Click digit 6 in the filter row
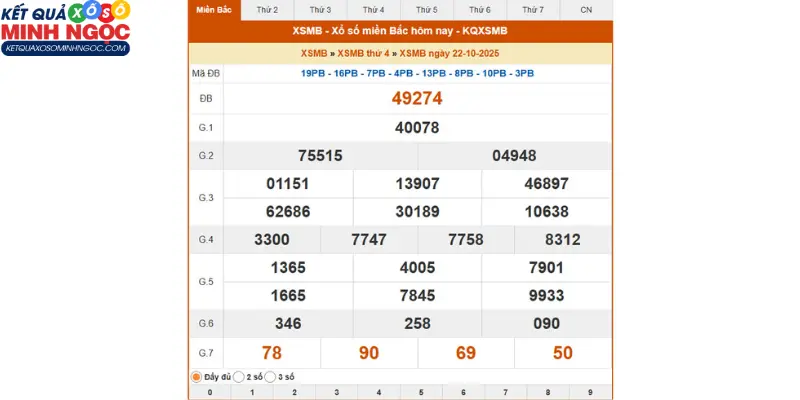800x400 pixels. [x=463, y=392]
